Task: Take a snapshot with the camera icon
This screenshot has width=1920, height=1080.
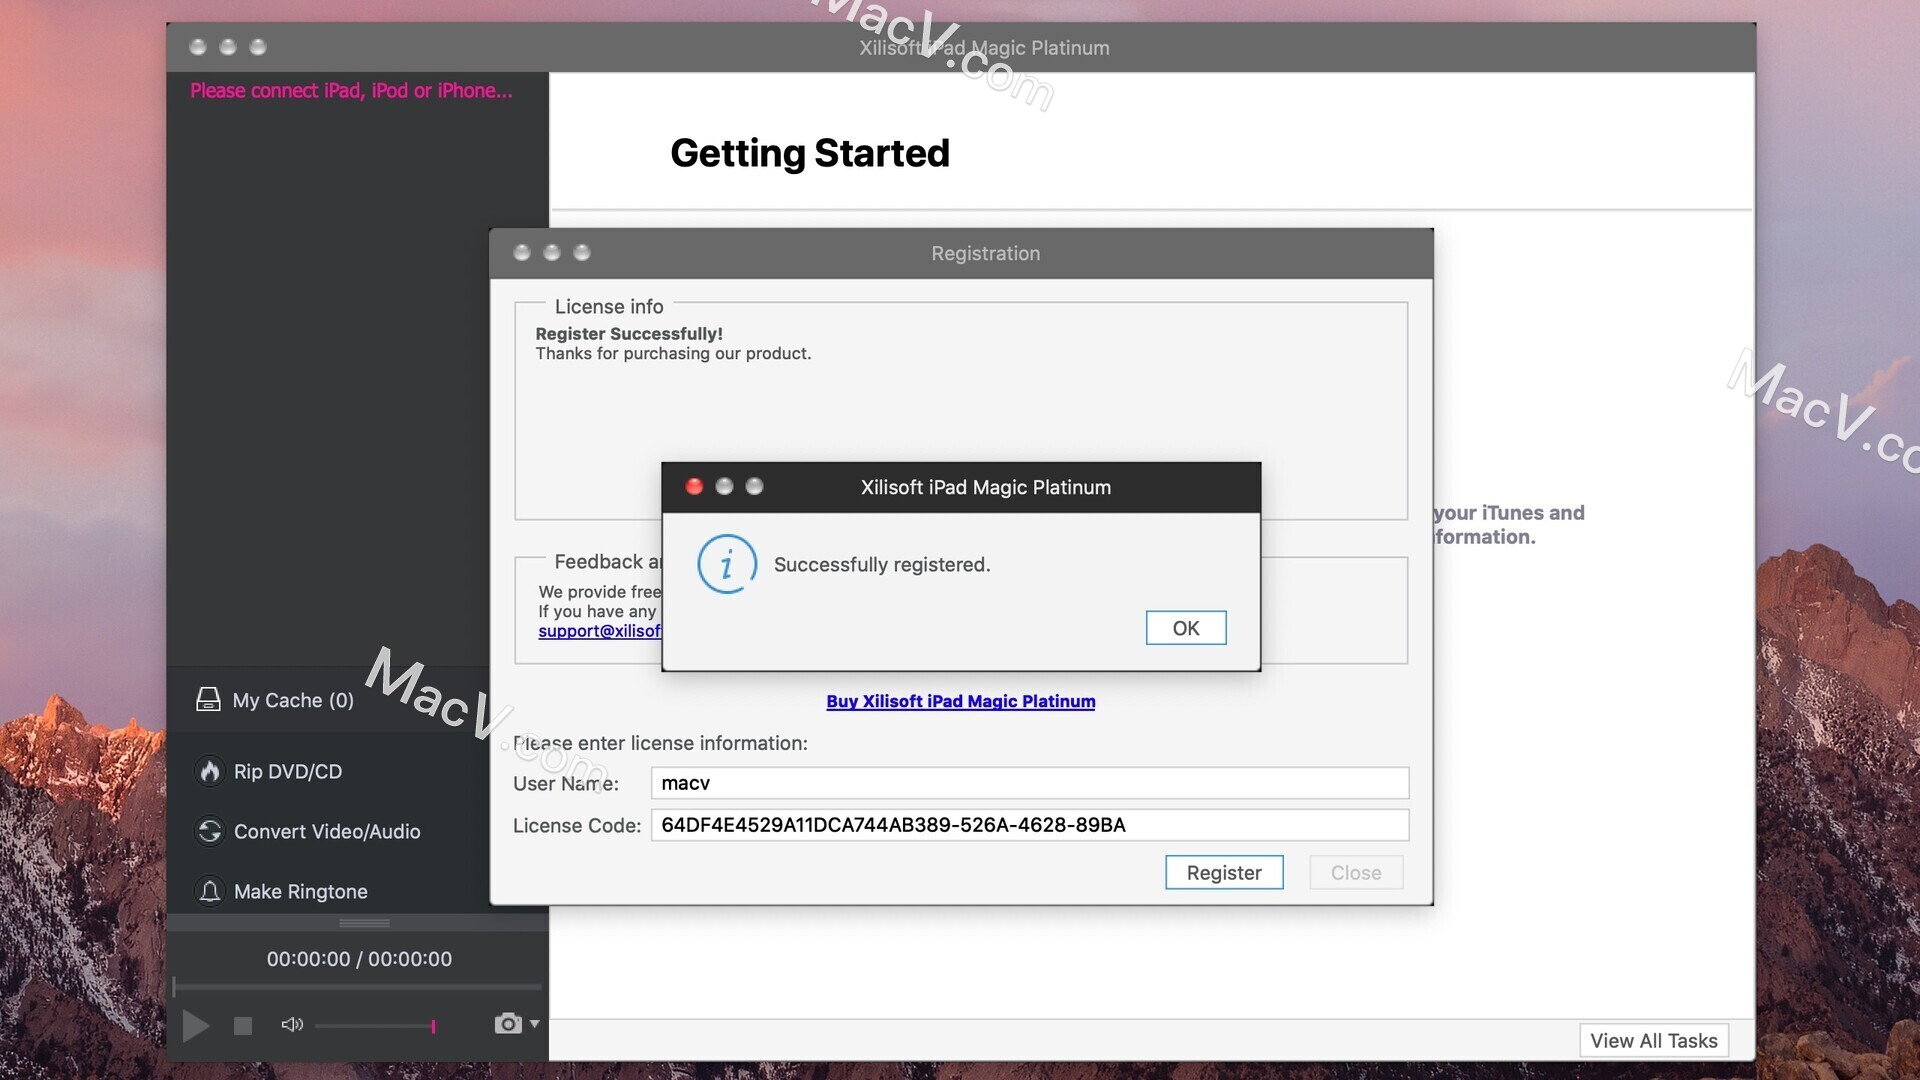Action: point(508,1023)
